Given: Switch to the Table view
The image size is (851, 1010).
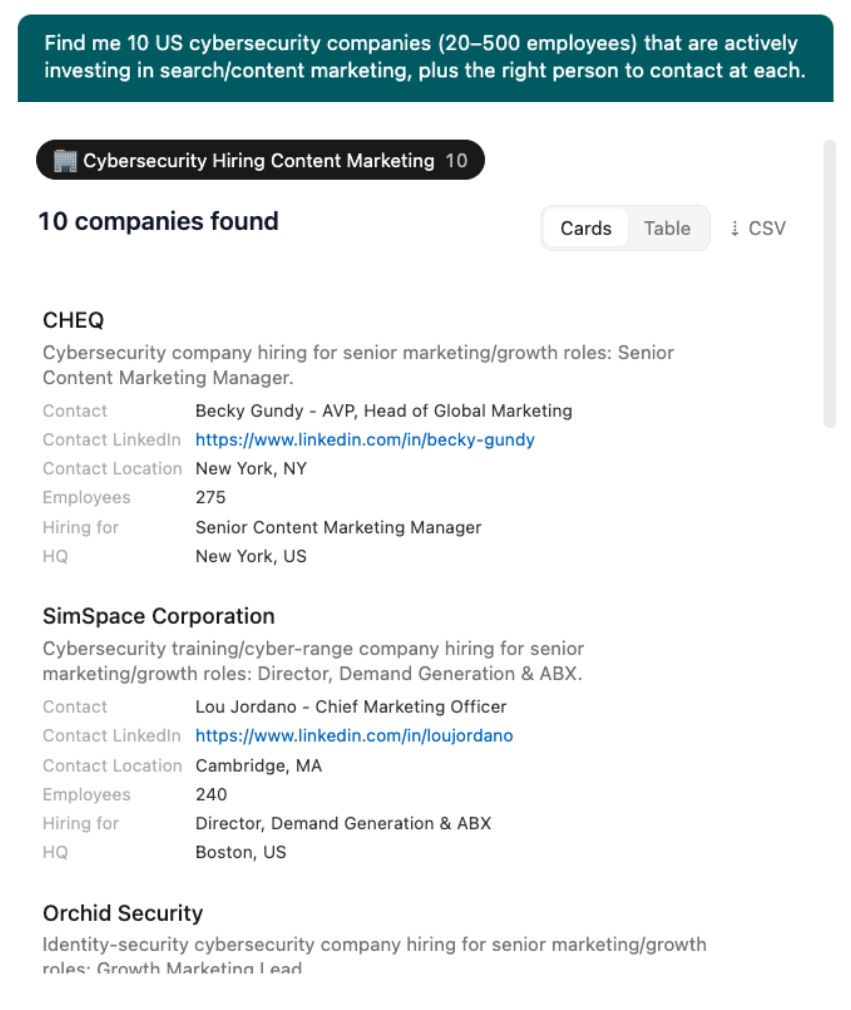Looking at the screenshot, I should pos(667,228).
